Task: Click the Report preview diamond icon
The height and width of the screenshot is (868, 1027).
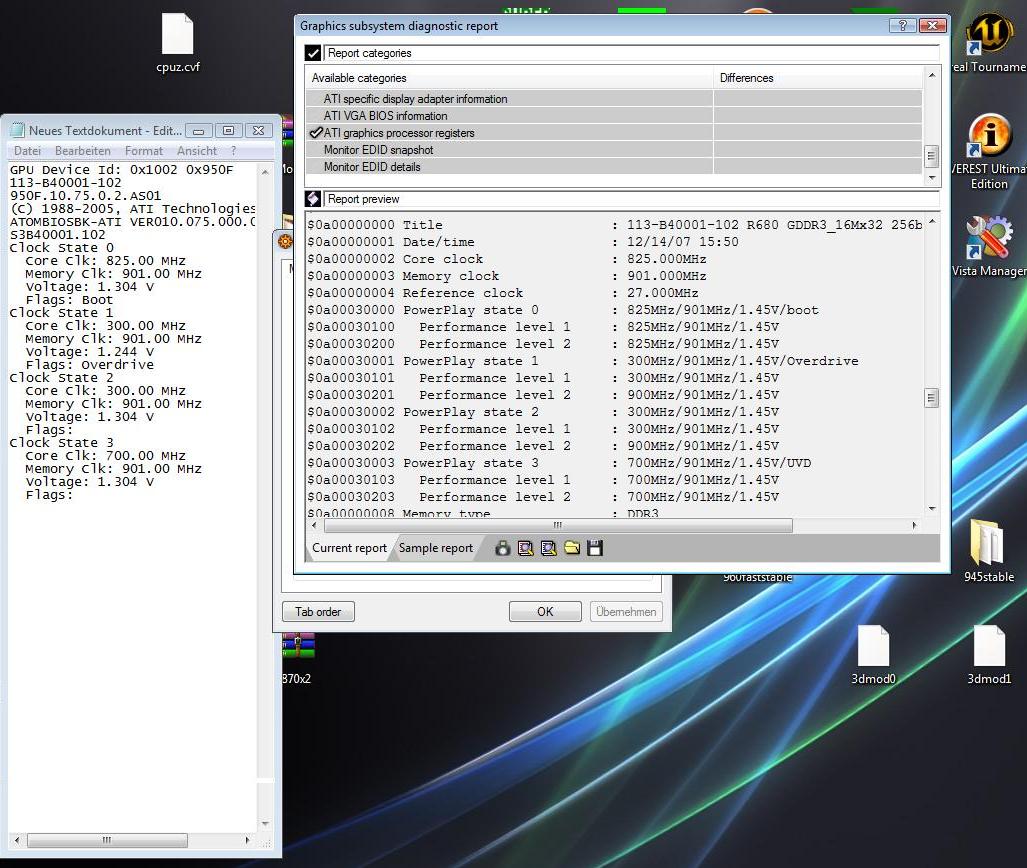Action: [x=313, y=198]
